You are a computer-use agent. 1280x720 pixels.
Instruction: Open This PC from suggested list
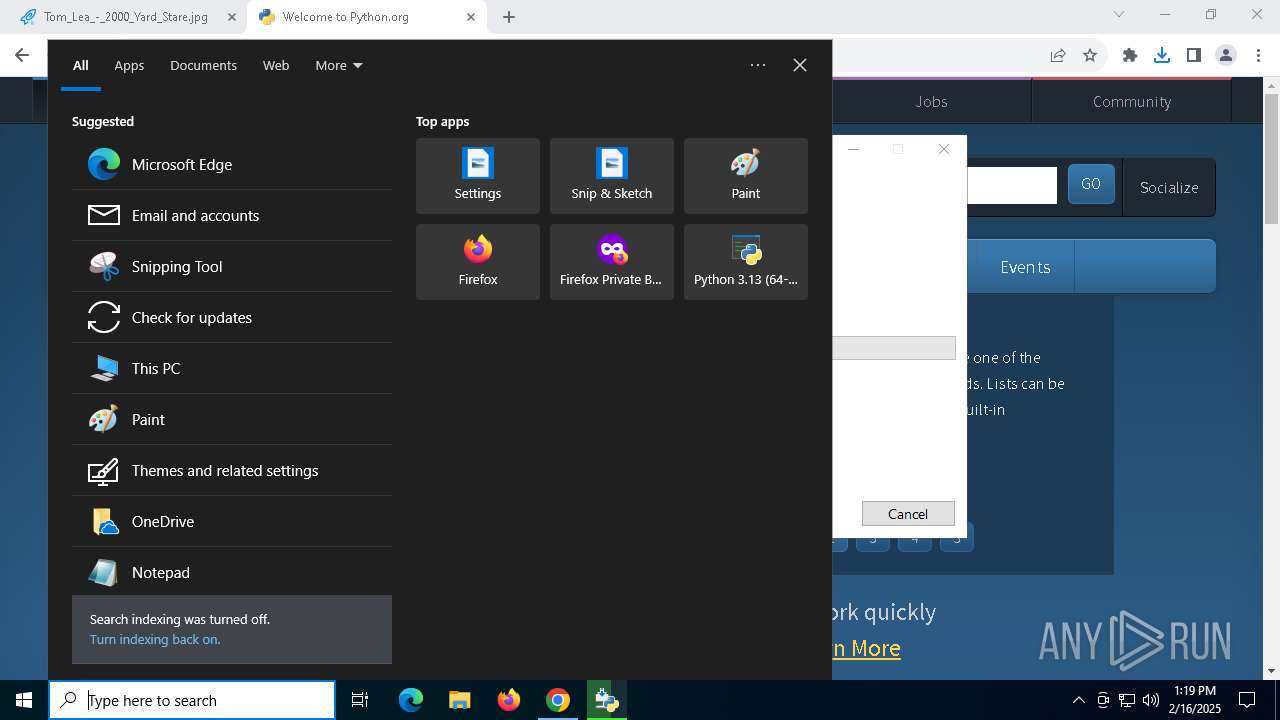(232, 368)
